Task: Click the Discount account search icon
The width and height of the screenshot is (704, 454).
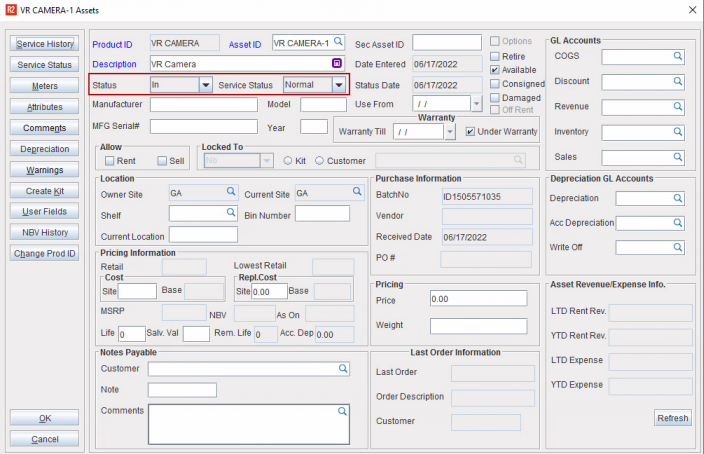Action: point(677,82)
